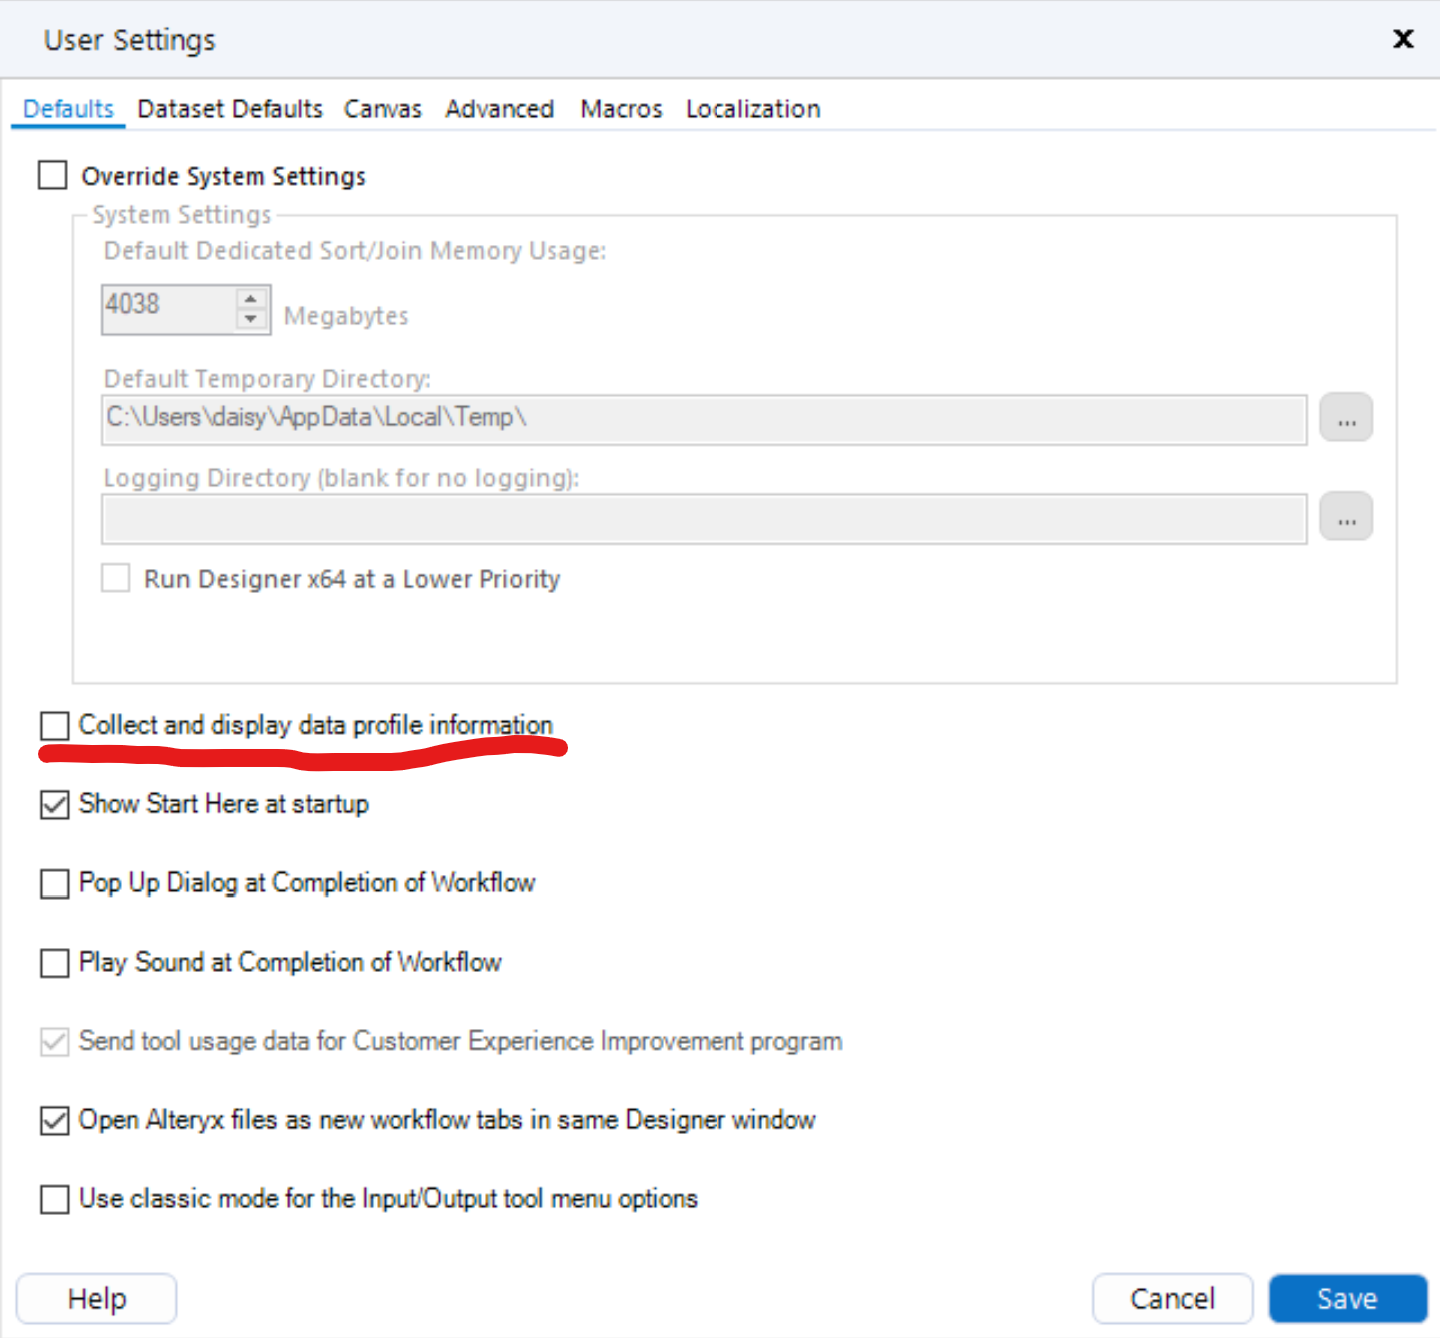This screenshot has height=1338, width=1440.
Task: Disable Show Start Here at startup
Action: pos(54,804)
